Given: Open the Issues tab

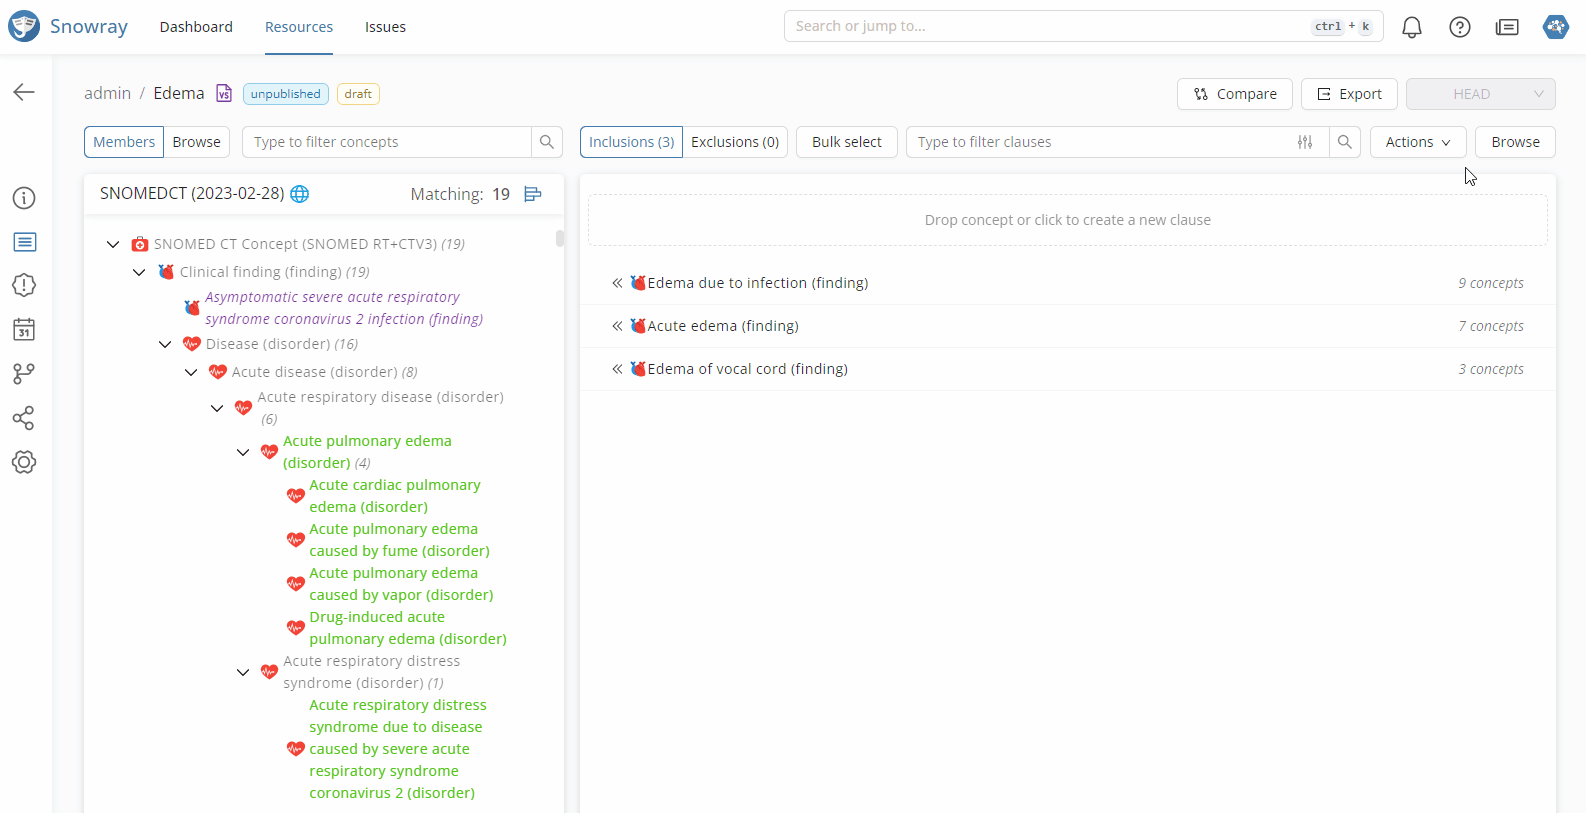Looking at the screenshot, I should (385, 27).
